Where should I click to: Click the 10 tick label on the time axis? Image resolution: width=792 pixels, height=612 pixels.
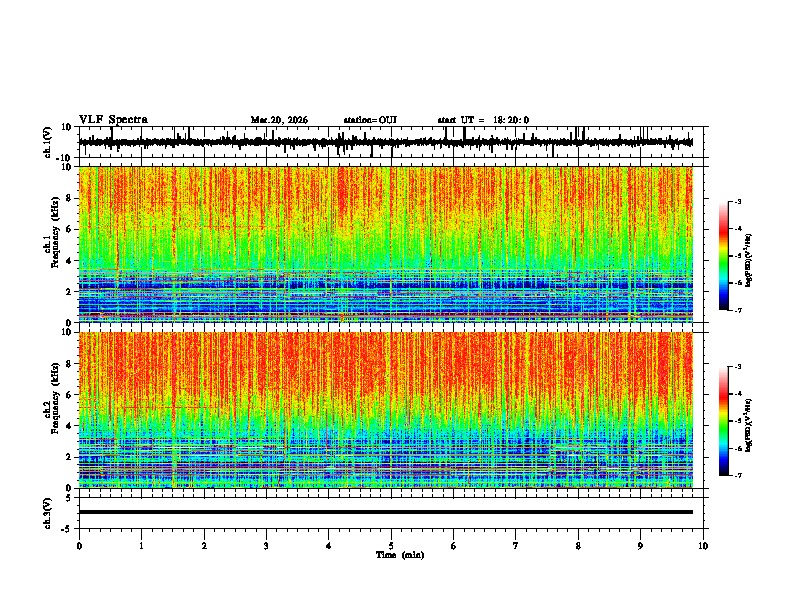point(703,546)
